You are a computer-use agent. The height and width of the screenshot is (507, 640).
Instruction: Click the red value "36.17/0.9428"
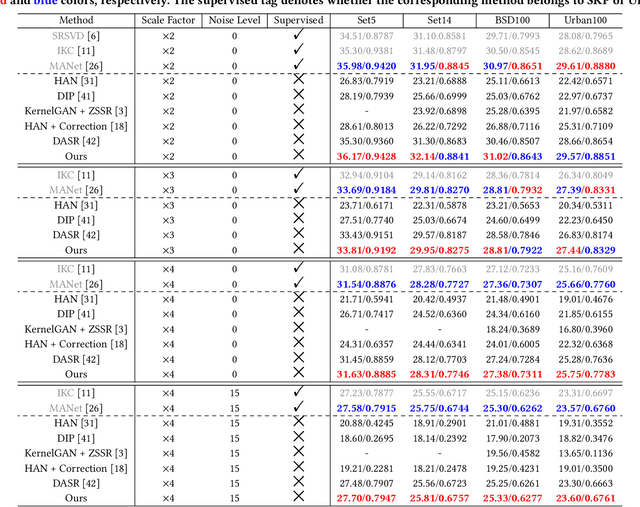pos(367,156)
